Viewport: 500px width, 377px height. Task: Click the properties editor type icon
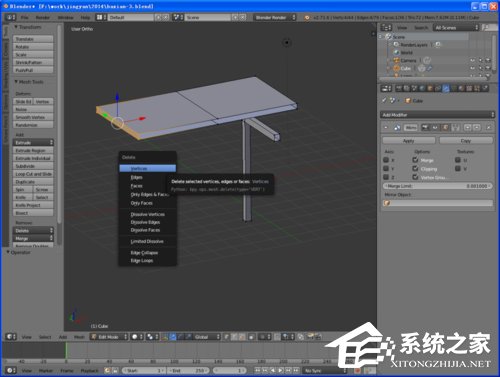pyautogui.click(x=386, y=88)
